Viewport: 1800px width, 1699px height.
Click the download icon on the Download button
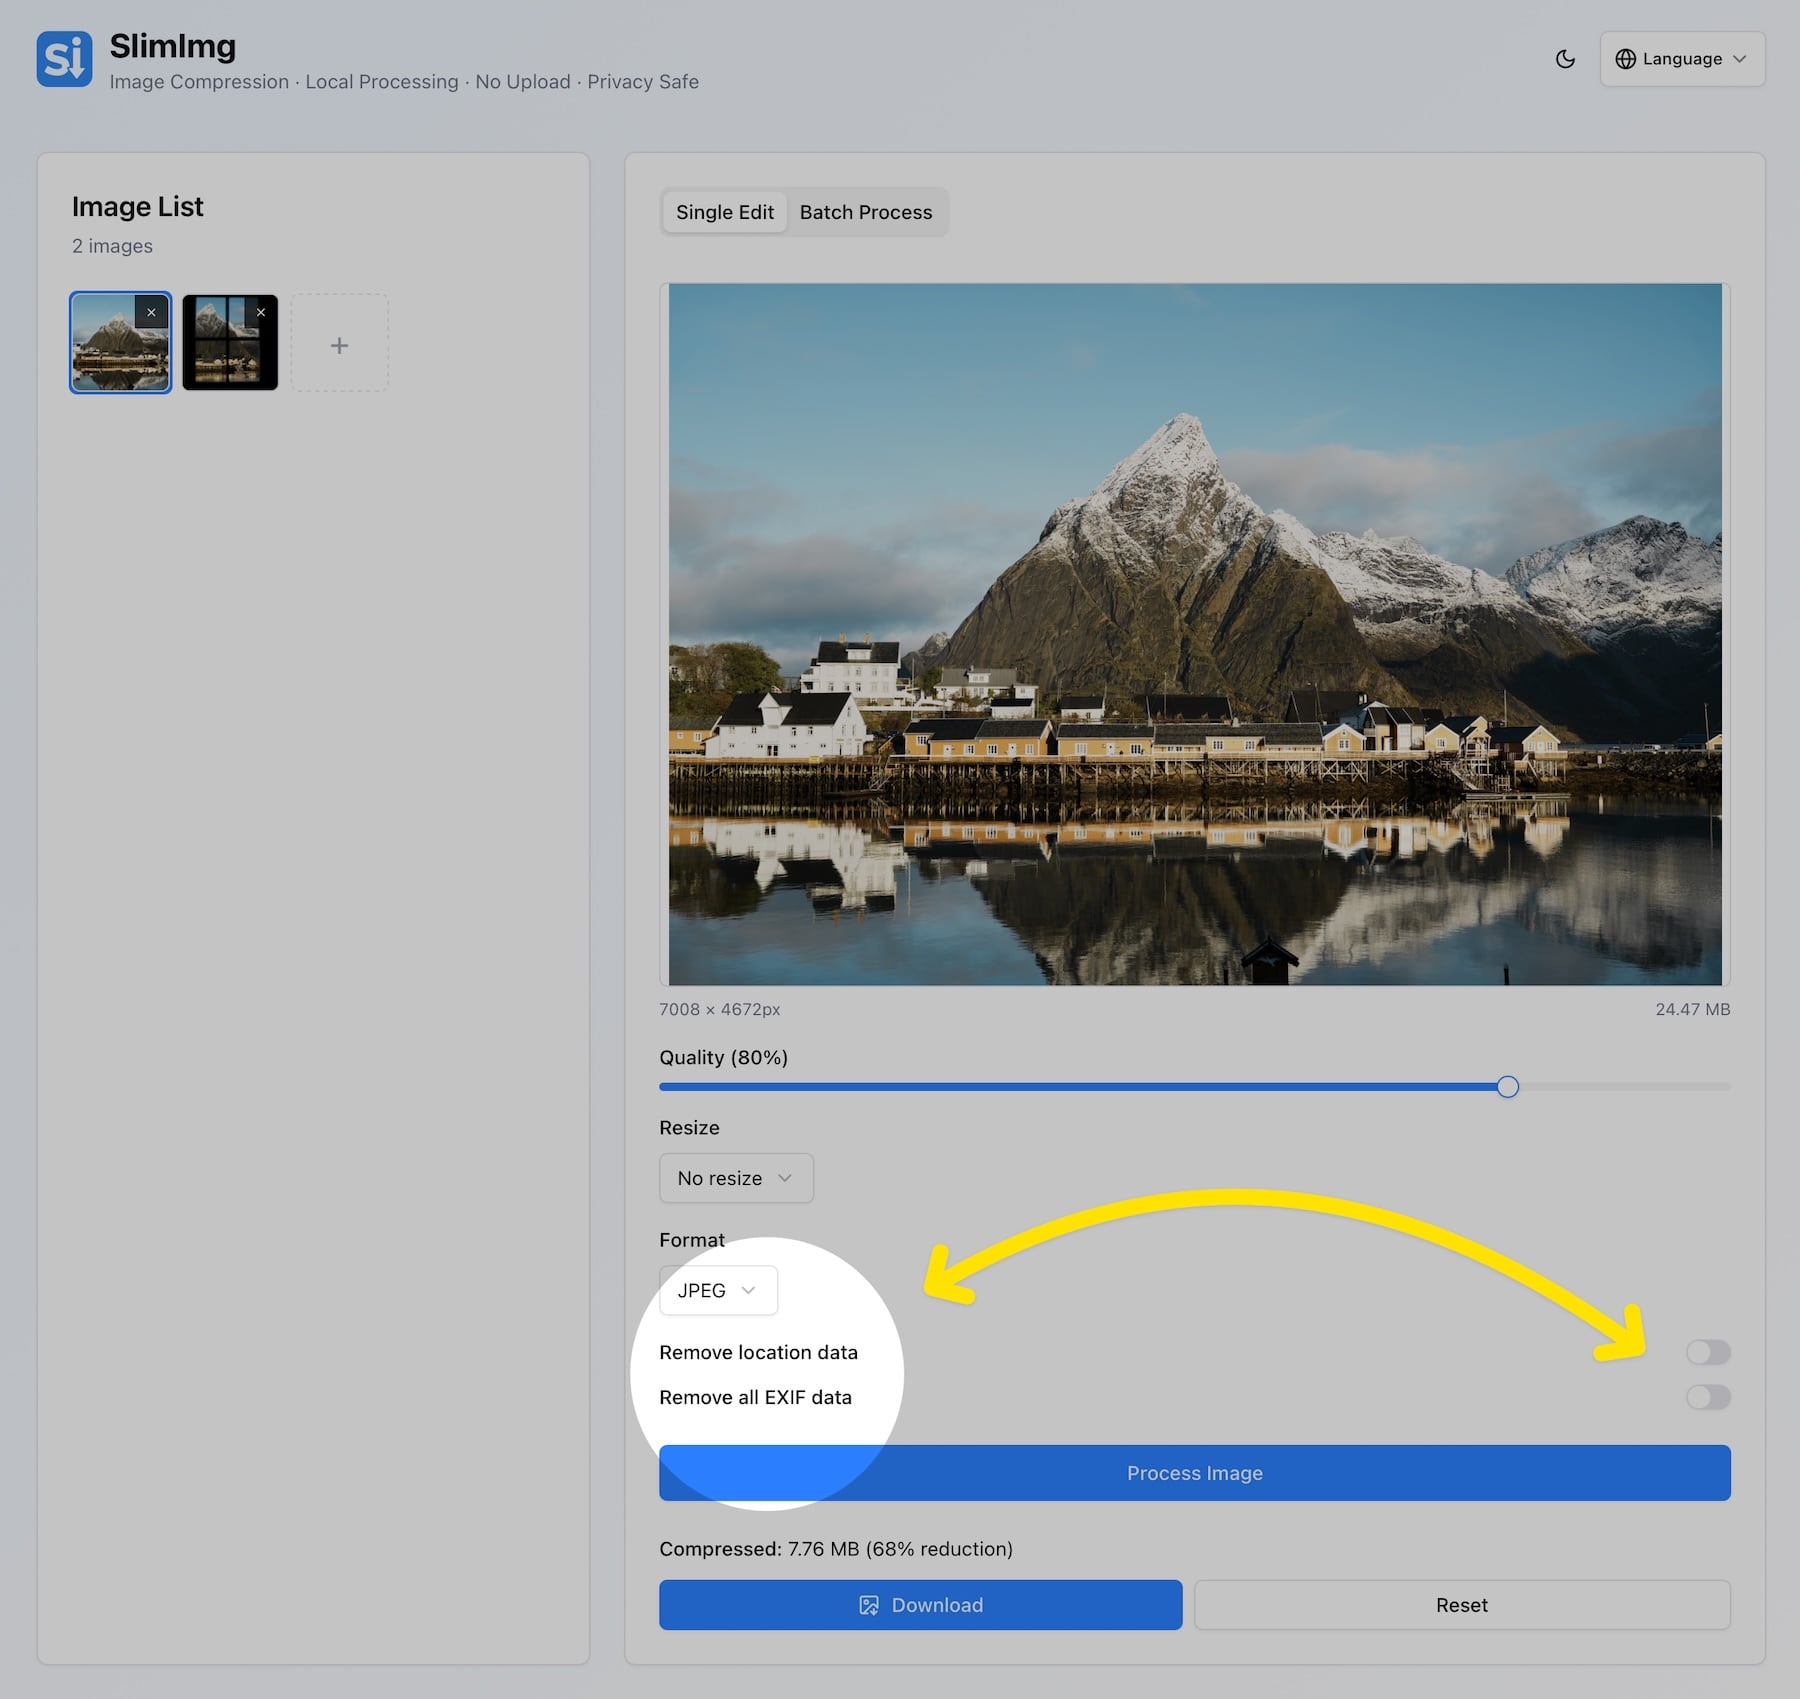click(869, 1604)
